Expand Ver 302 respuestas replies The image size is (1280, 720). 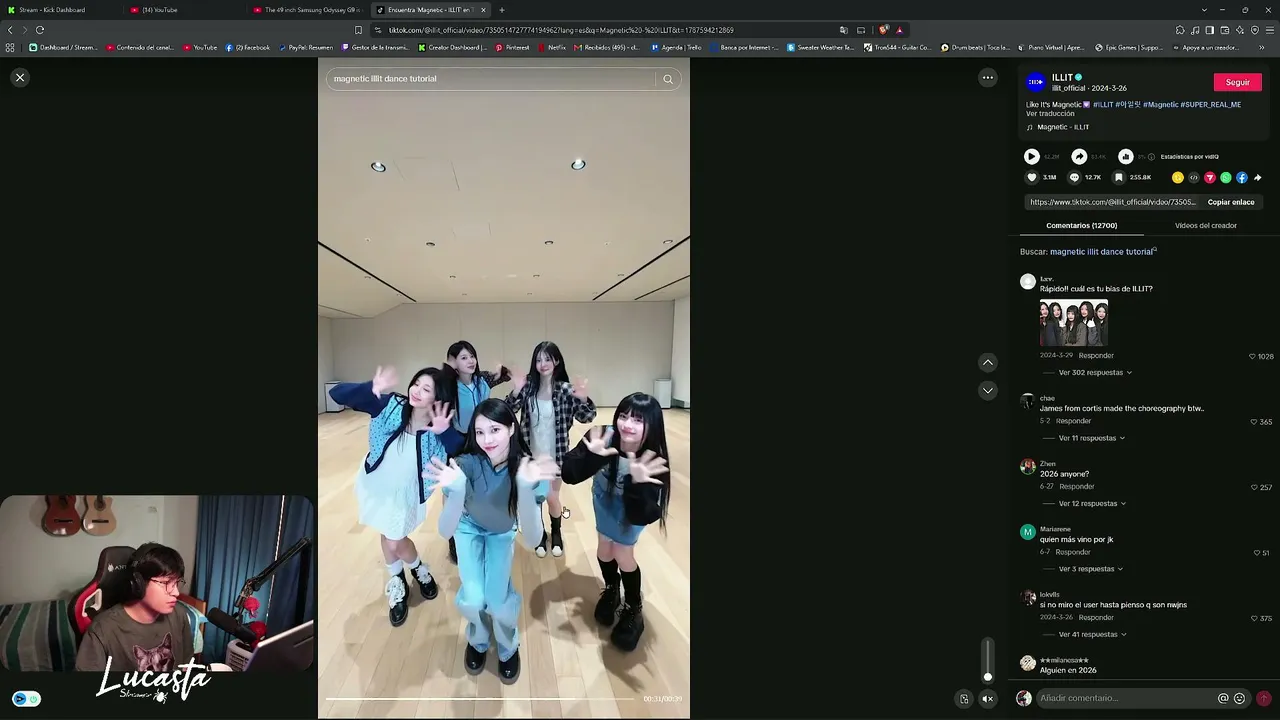tap(1095, 372)
